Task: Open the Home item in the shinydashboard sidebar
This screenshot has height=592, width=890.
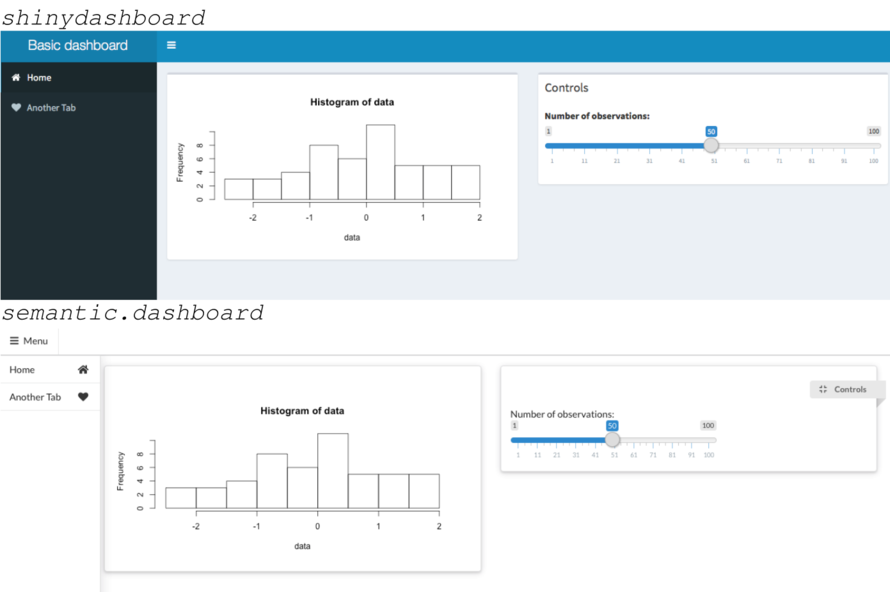Action: pos(78,78)
